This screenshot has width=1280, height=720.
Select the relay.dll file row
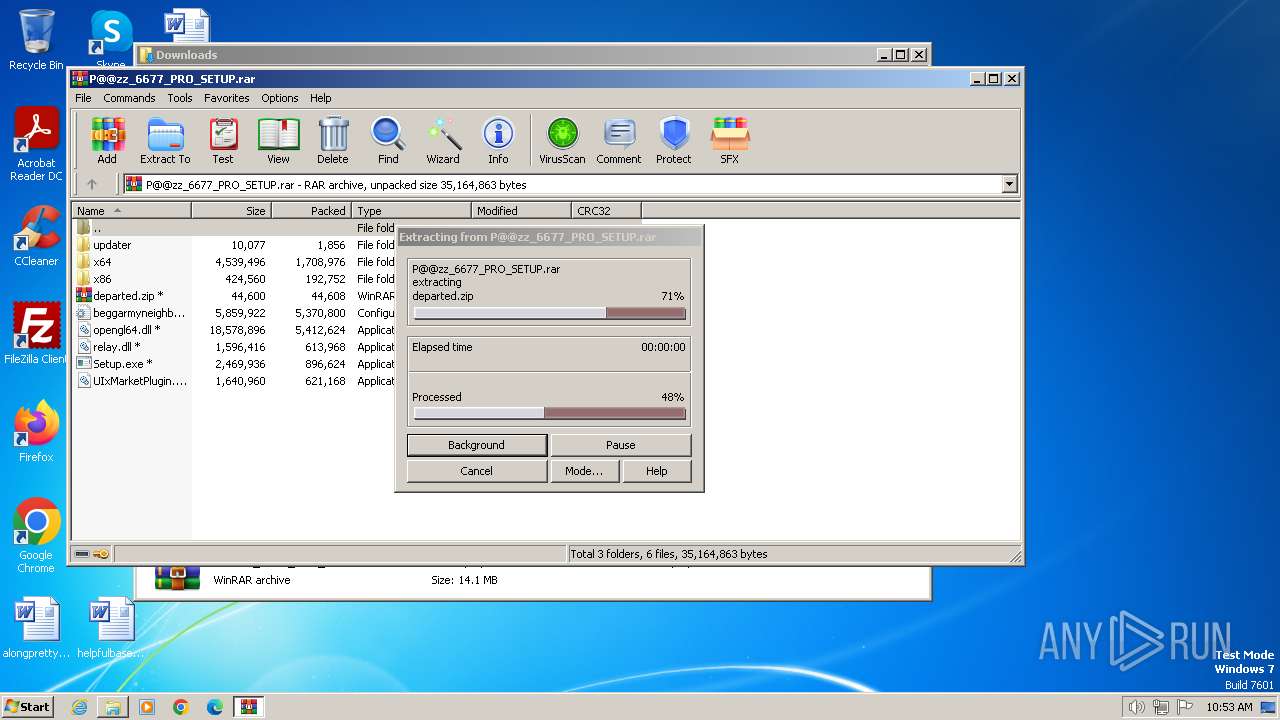pos(235,347)
